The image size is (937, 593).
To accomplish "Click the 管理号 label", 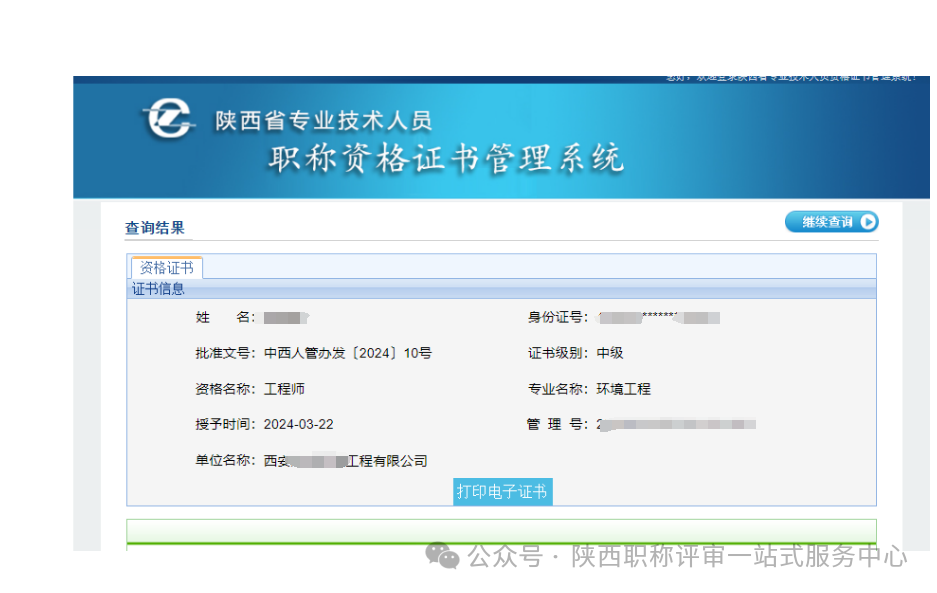I will click(x=557, y=424).
